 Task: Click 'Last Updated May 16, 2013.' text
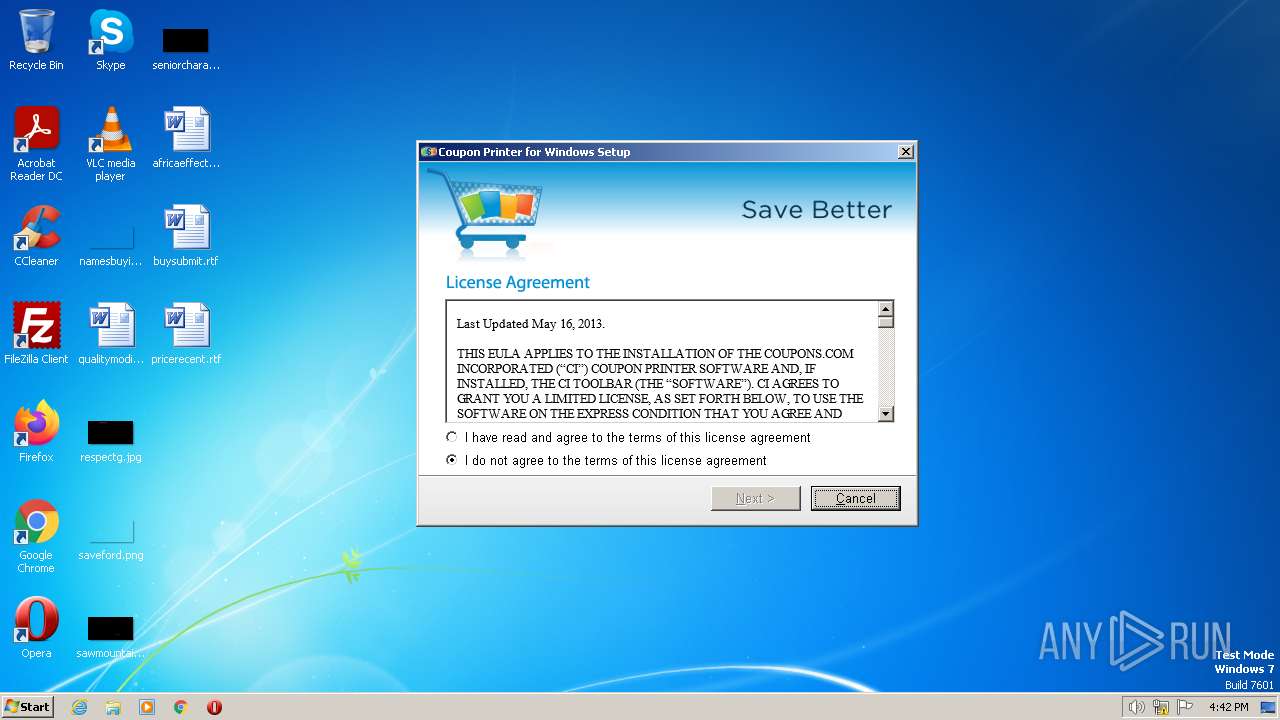pos(531,324)
